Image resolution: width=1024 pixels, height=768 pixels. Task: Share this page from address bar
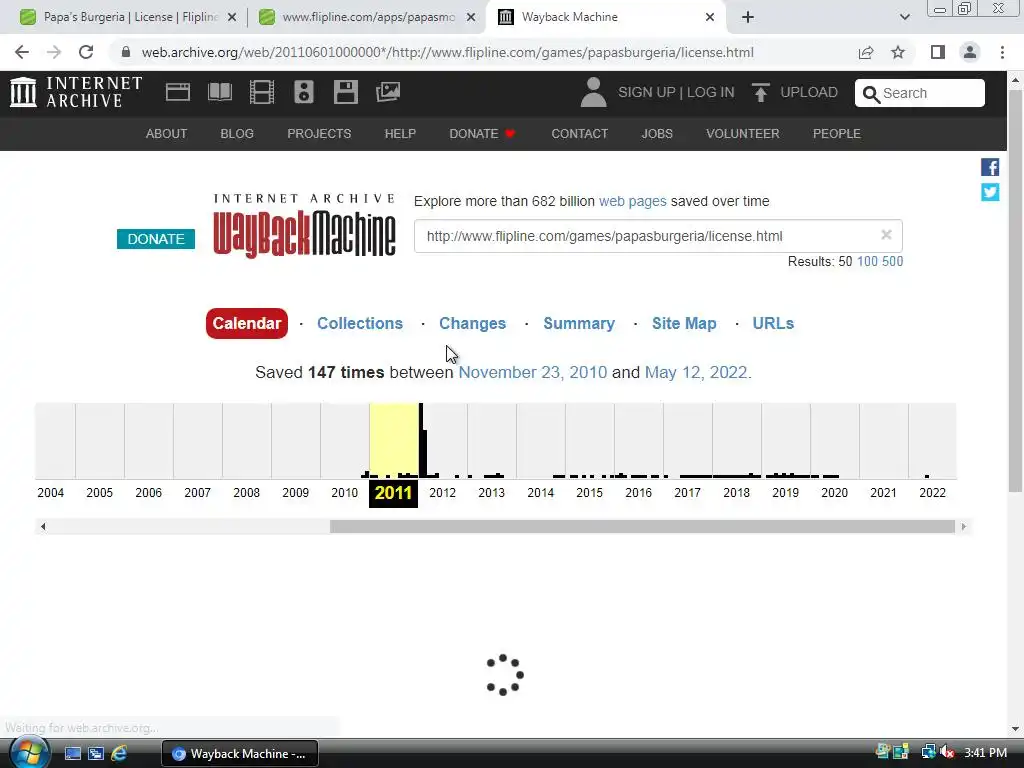click(866, 52)
